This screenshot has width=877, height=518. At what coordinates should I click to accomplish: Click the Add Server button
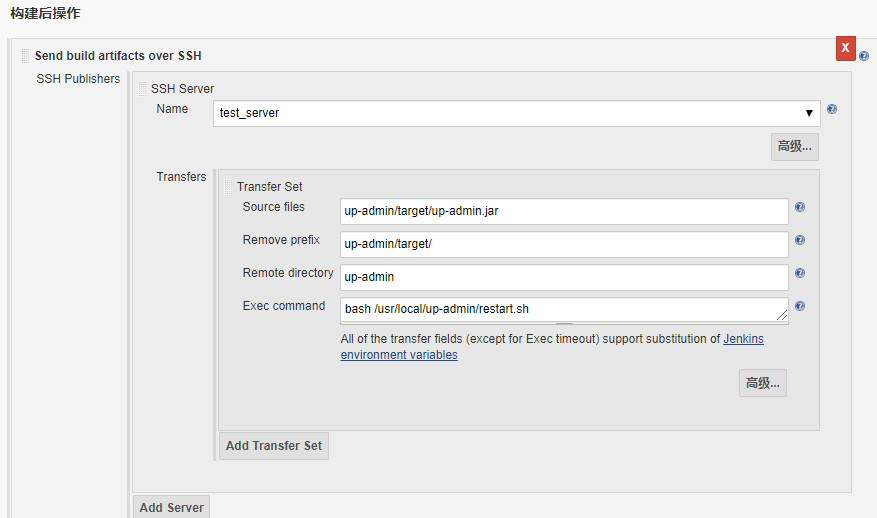click(171, 507)
